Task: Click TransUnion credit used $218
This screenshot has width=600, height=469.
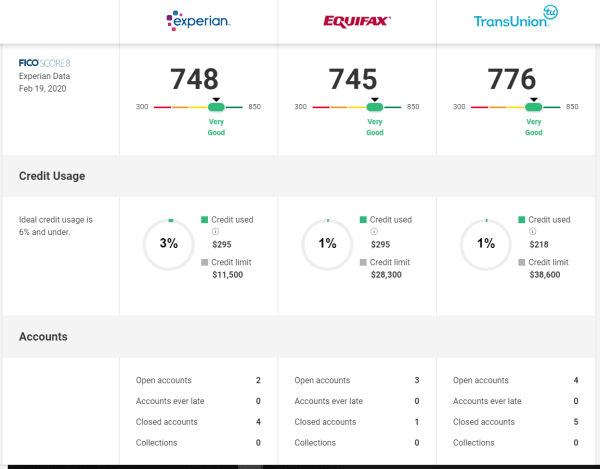Action: pos(539,244)
